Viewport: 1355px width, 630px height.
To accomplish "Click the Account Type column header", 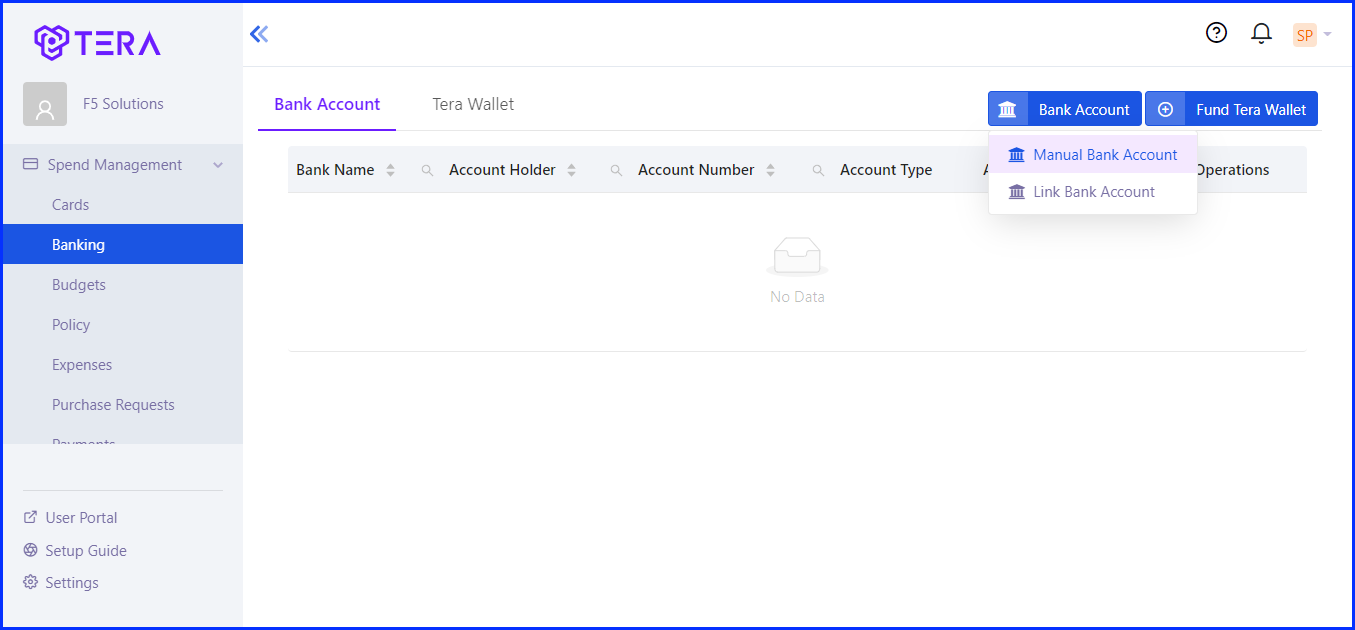I will click(x=886, y=170).
